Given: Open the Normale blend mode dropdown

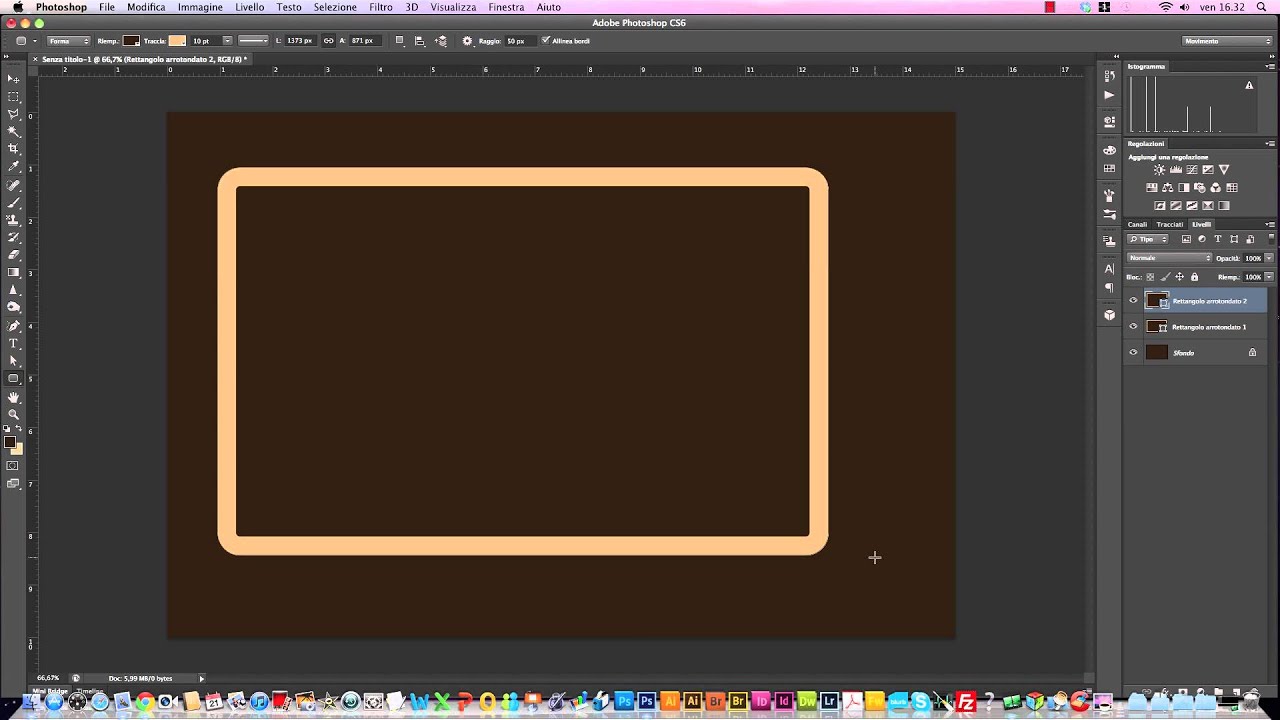Looking at the screenshot, I should click(x=1169, y=258).
